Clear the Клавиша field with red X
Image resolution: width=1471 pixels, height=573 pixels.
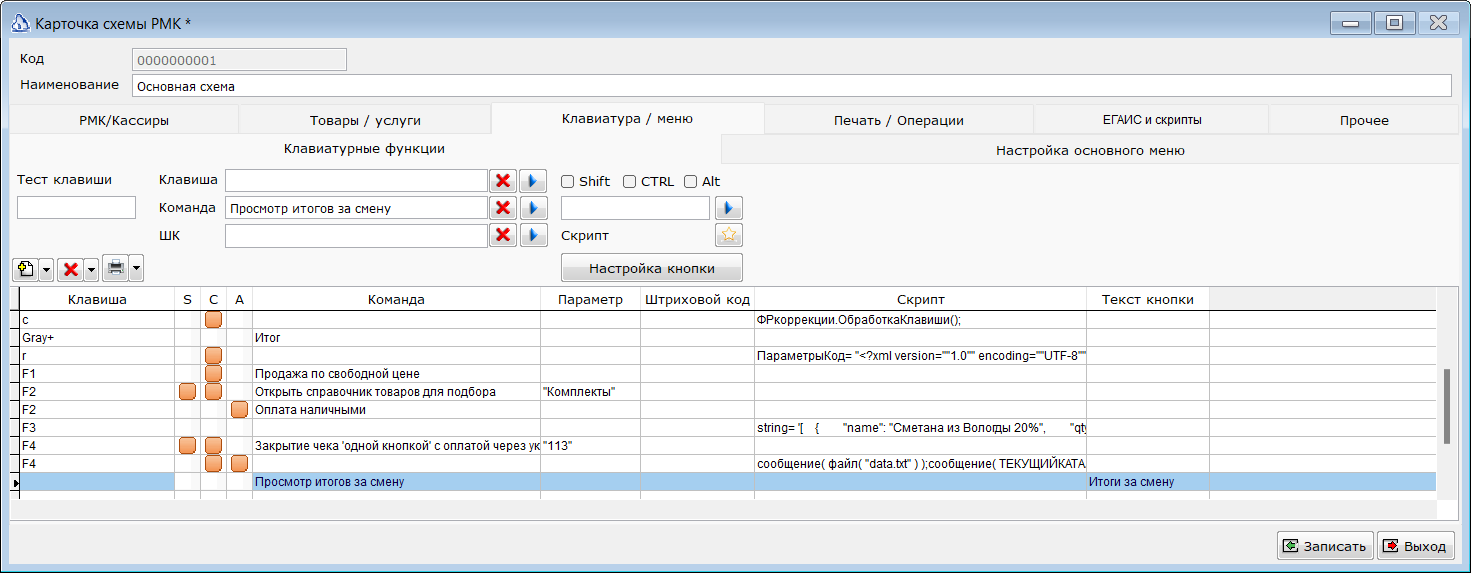(503, 181)
